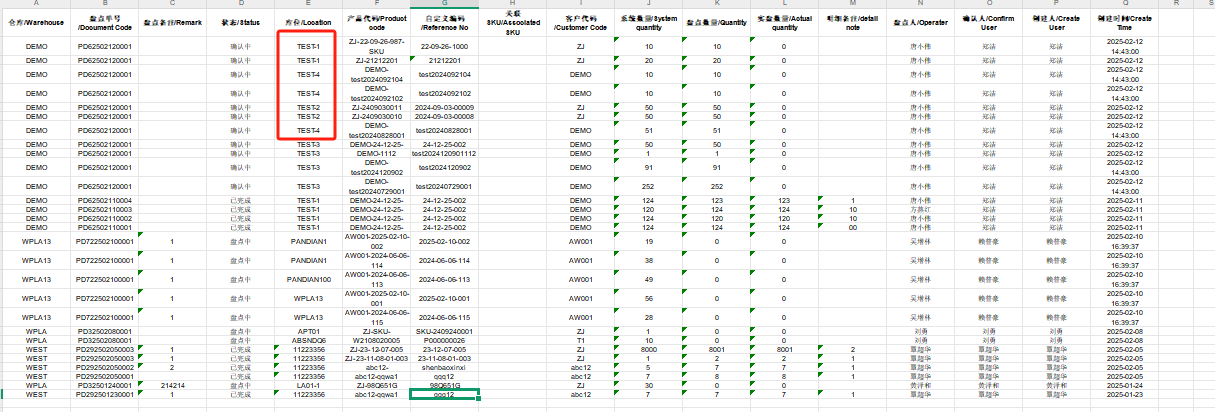Select location cell PANDIAN100
The image size is (1215, 412).
point(308,279)
